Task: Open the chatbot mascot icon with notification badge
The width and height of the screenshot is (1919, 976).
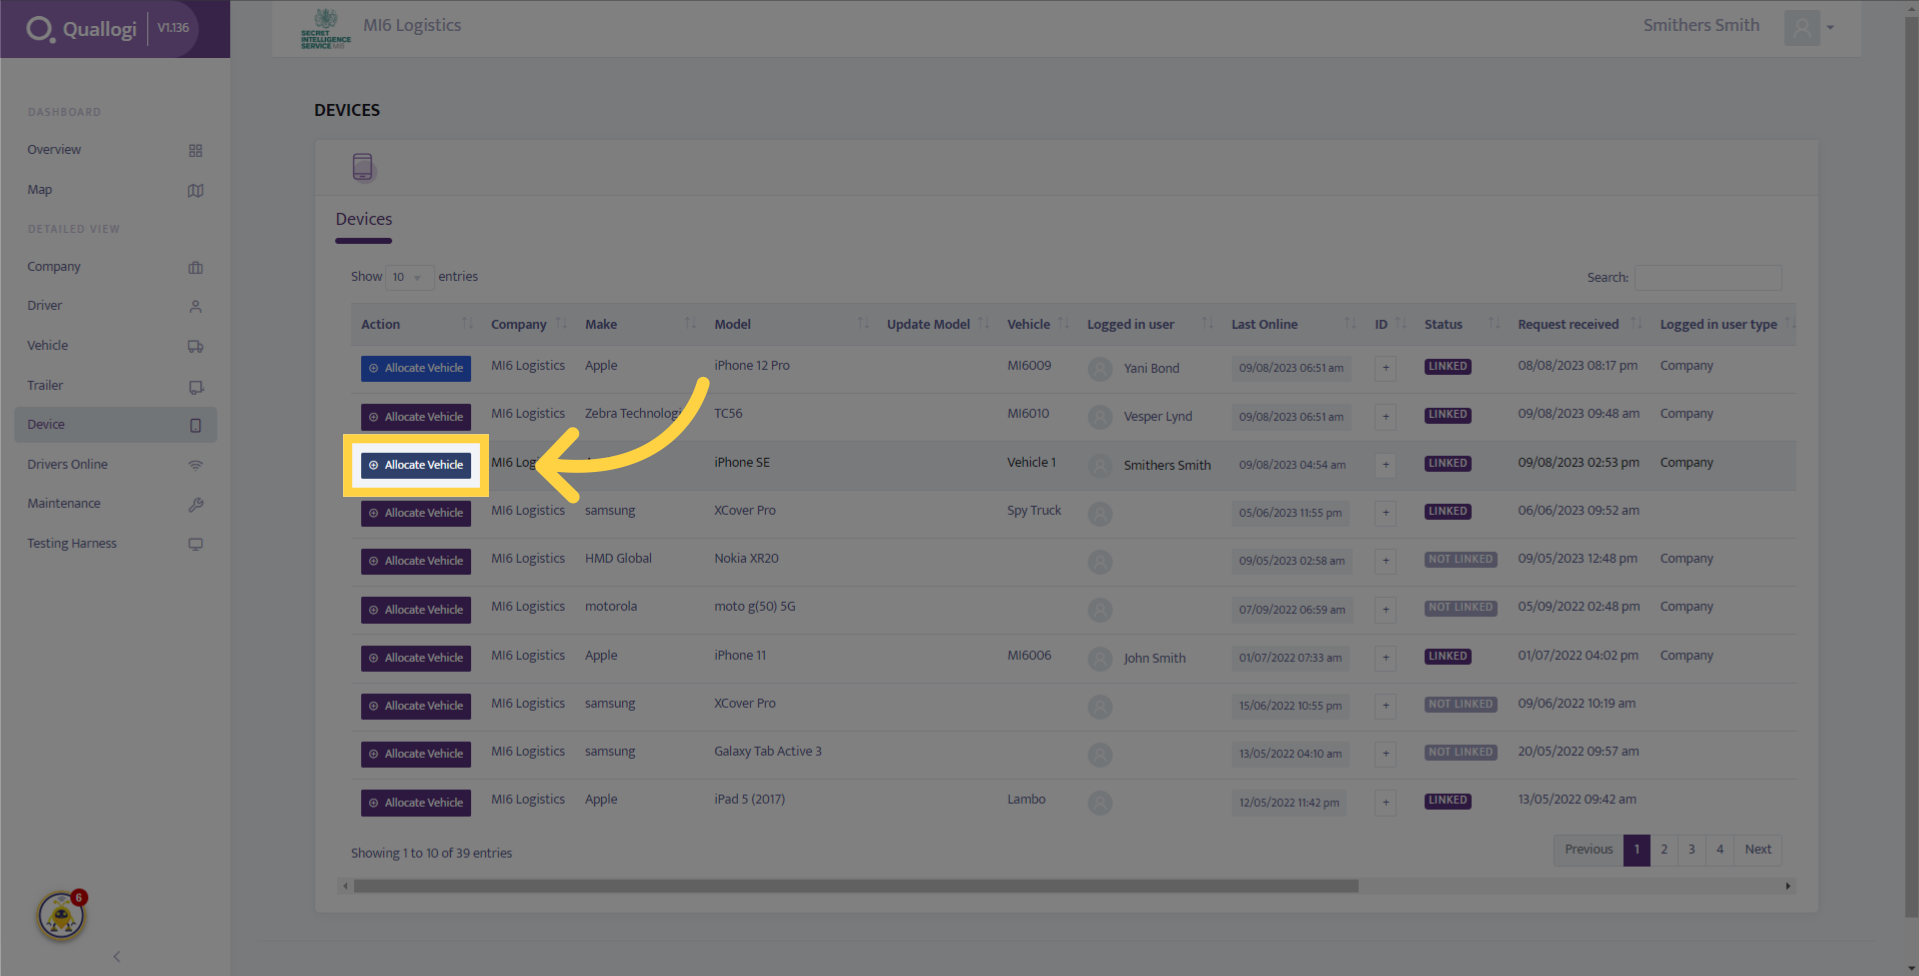Action: [x=62, y=914]
